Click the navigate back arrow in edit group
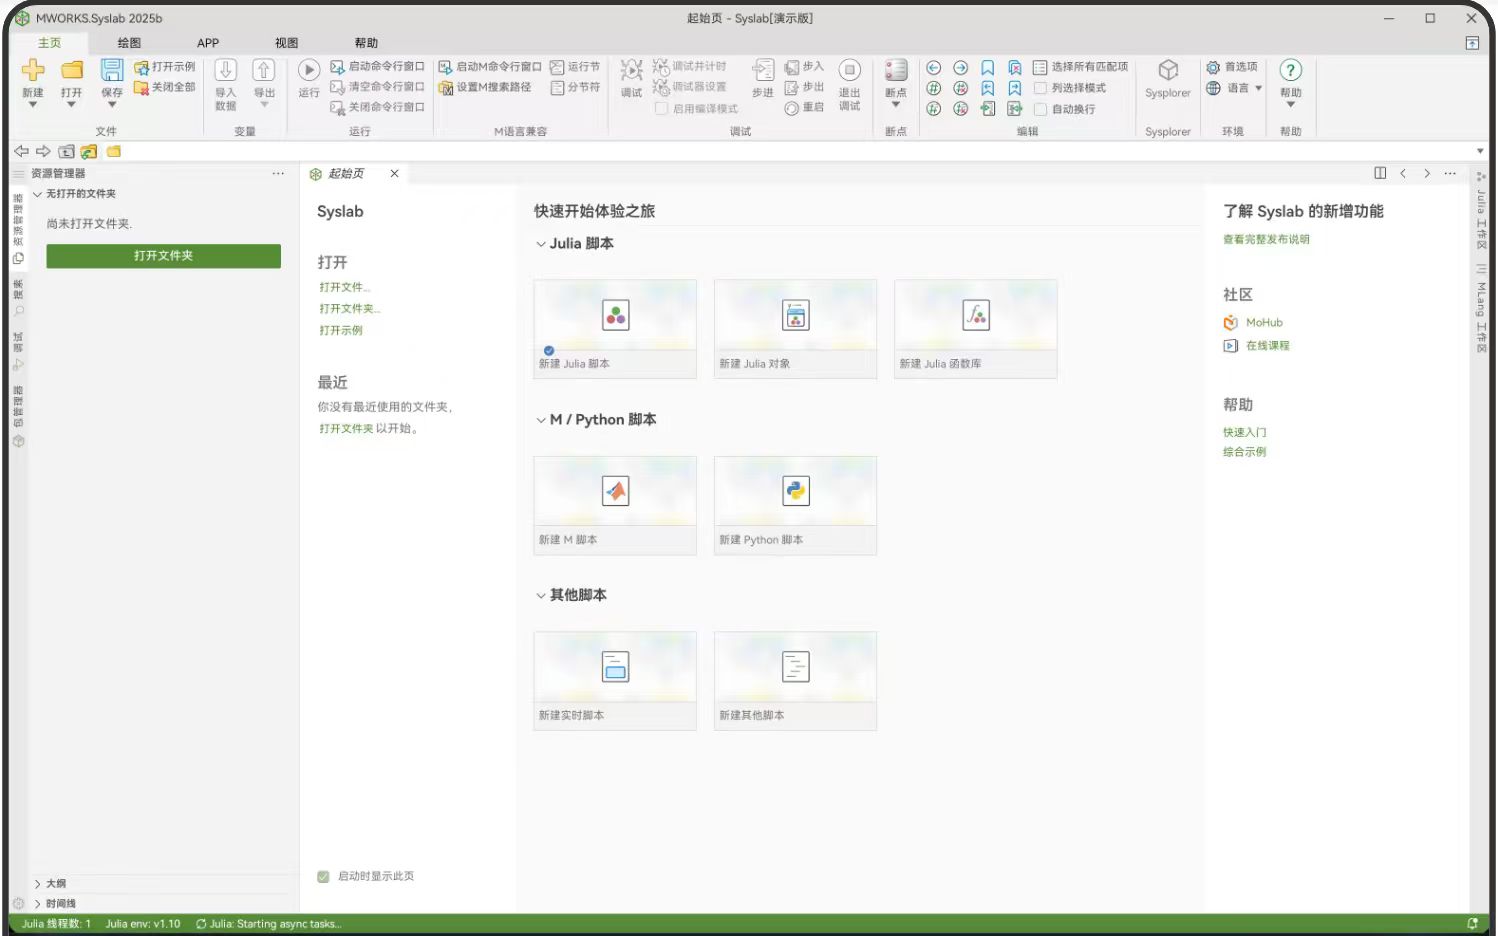Image resolution: width=1498 pixels, height=936 pixels. [x=933, y=68]
